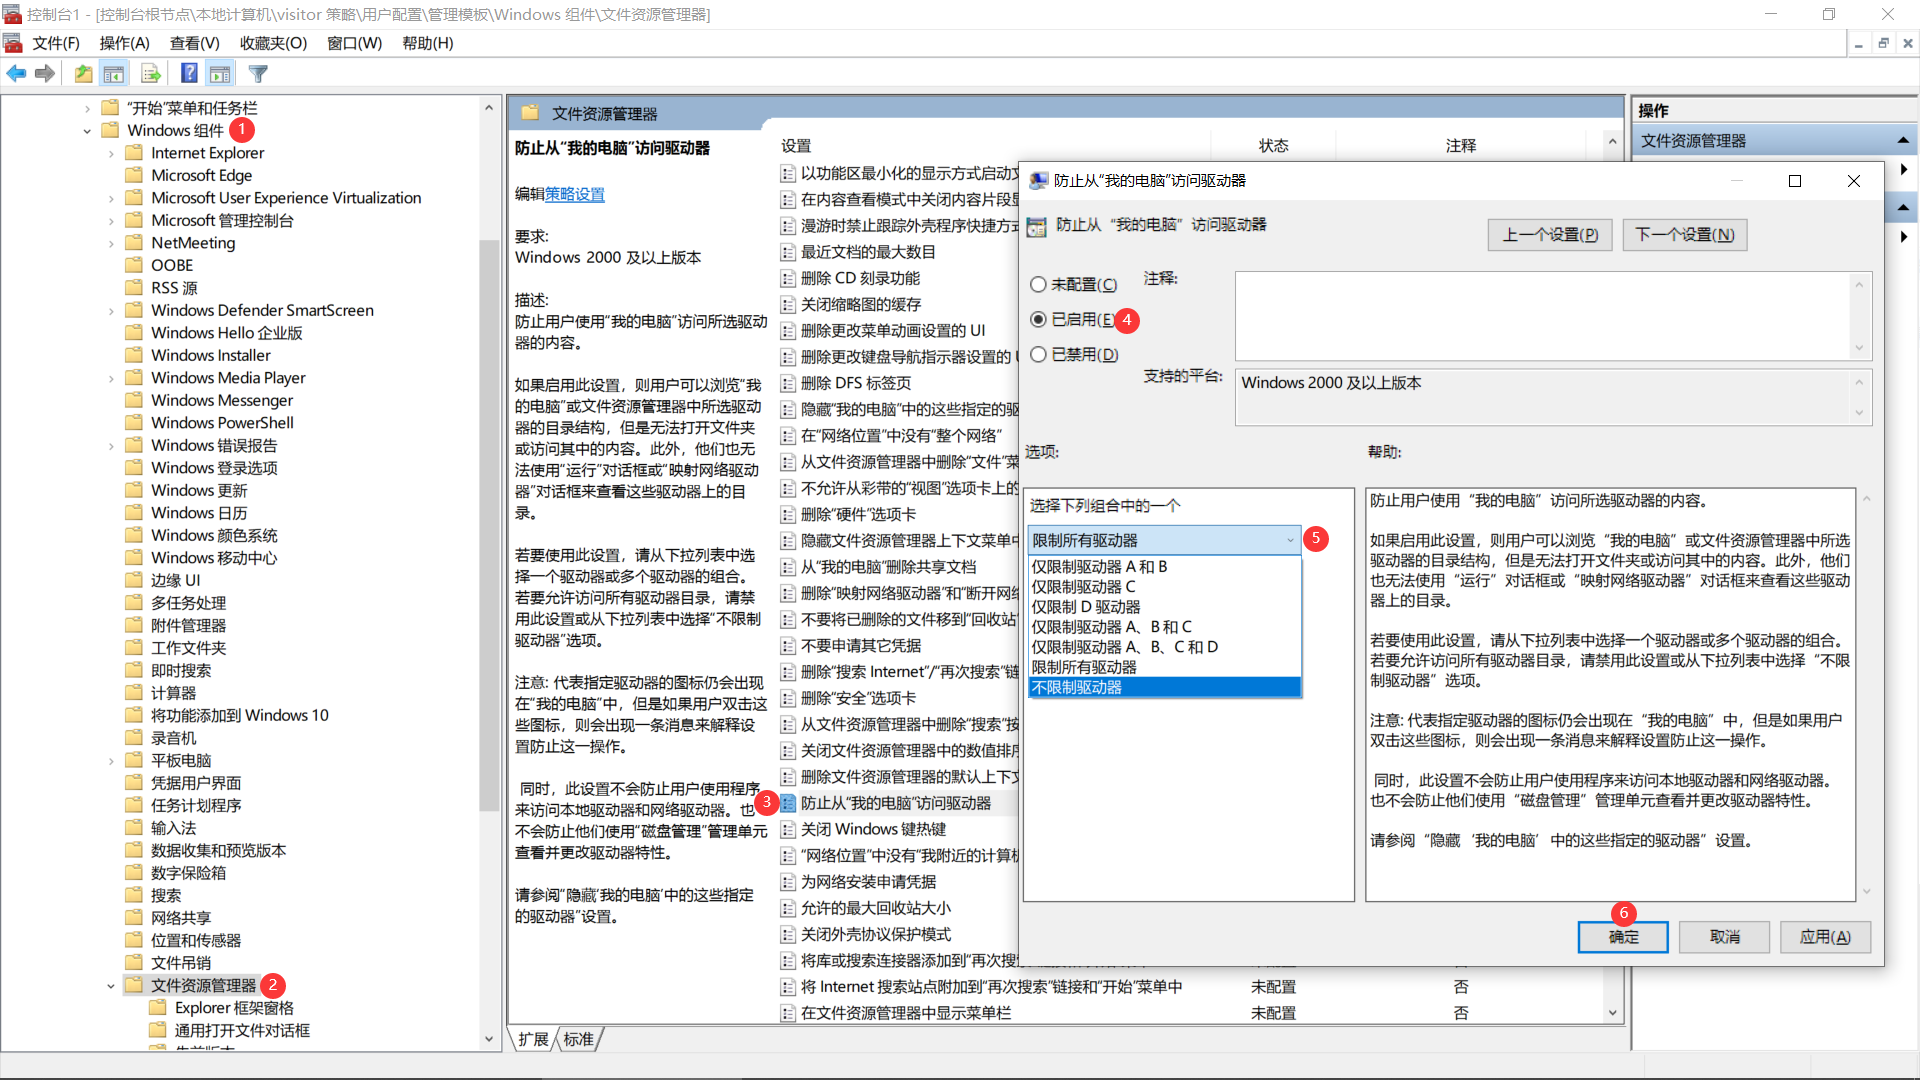Toggle Show/Hide console tree icon
This screenshot has height=1080, width=1920.
point(114,73)
